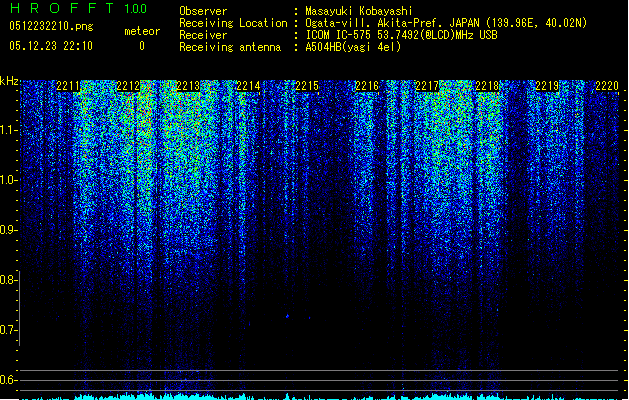Click the 2218 time marker
Image resolution: width=629 pixels, height=400 pixels.
click(x=487, y=86)
